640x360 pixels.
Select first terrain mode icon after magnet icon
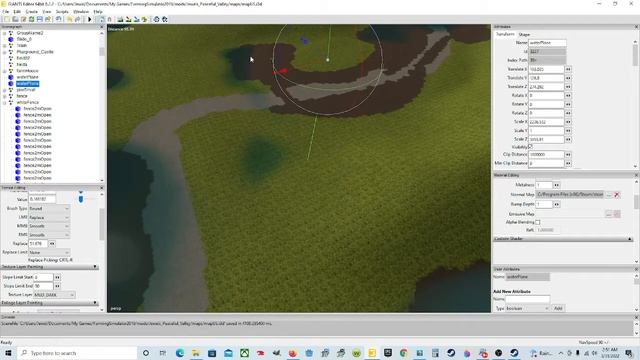click(120, 19)
